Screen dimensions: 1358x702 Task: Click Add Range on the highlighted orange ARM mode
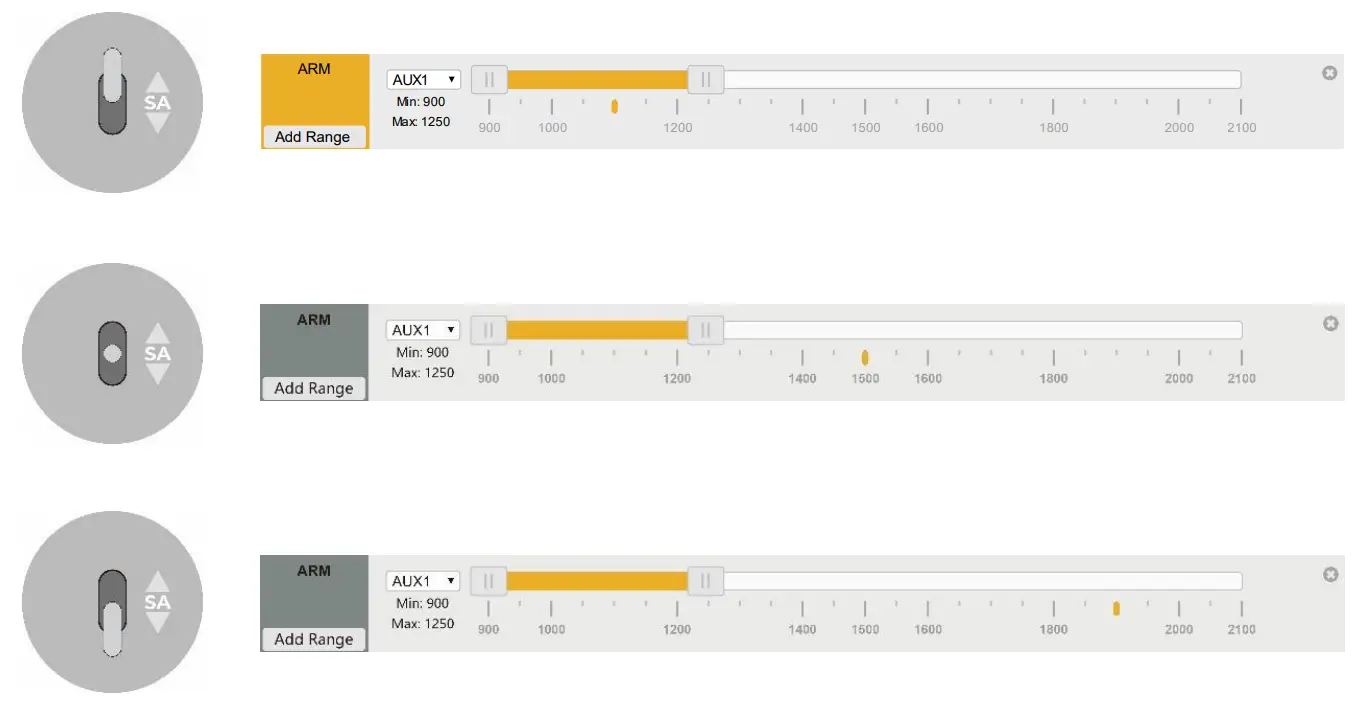(x=313, y=137)
